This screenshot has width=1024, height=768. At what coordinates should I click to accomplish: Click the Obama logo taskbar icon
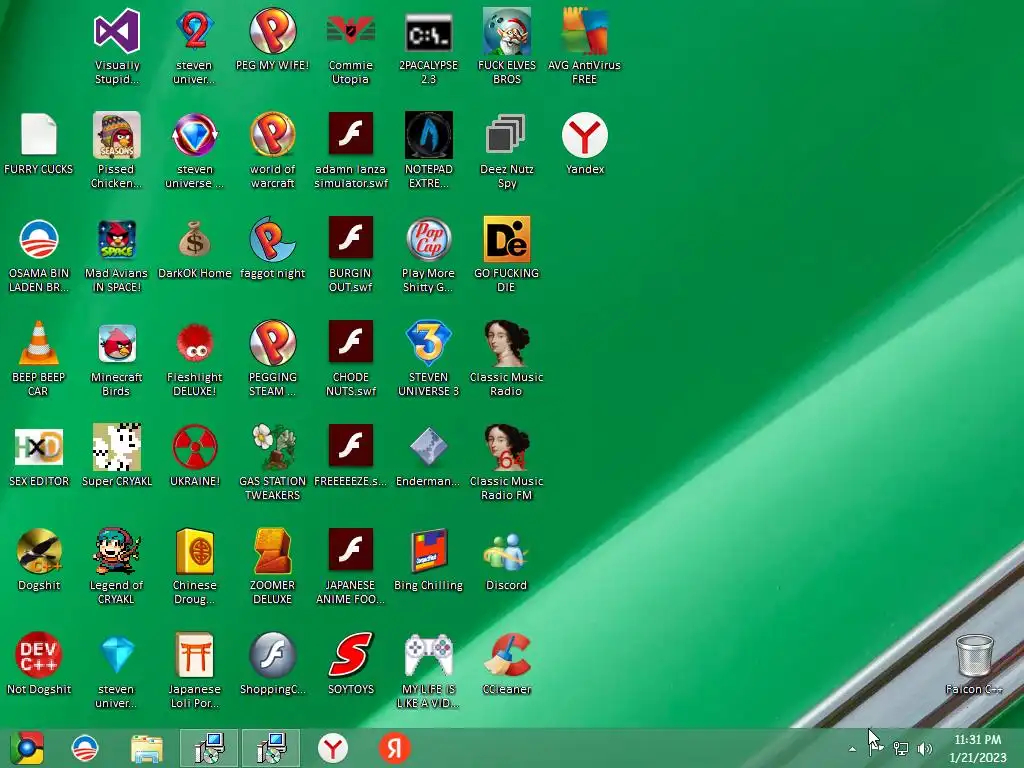click(85, 748)
